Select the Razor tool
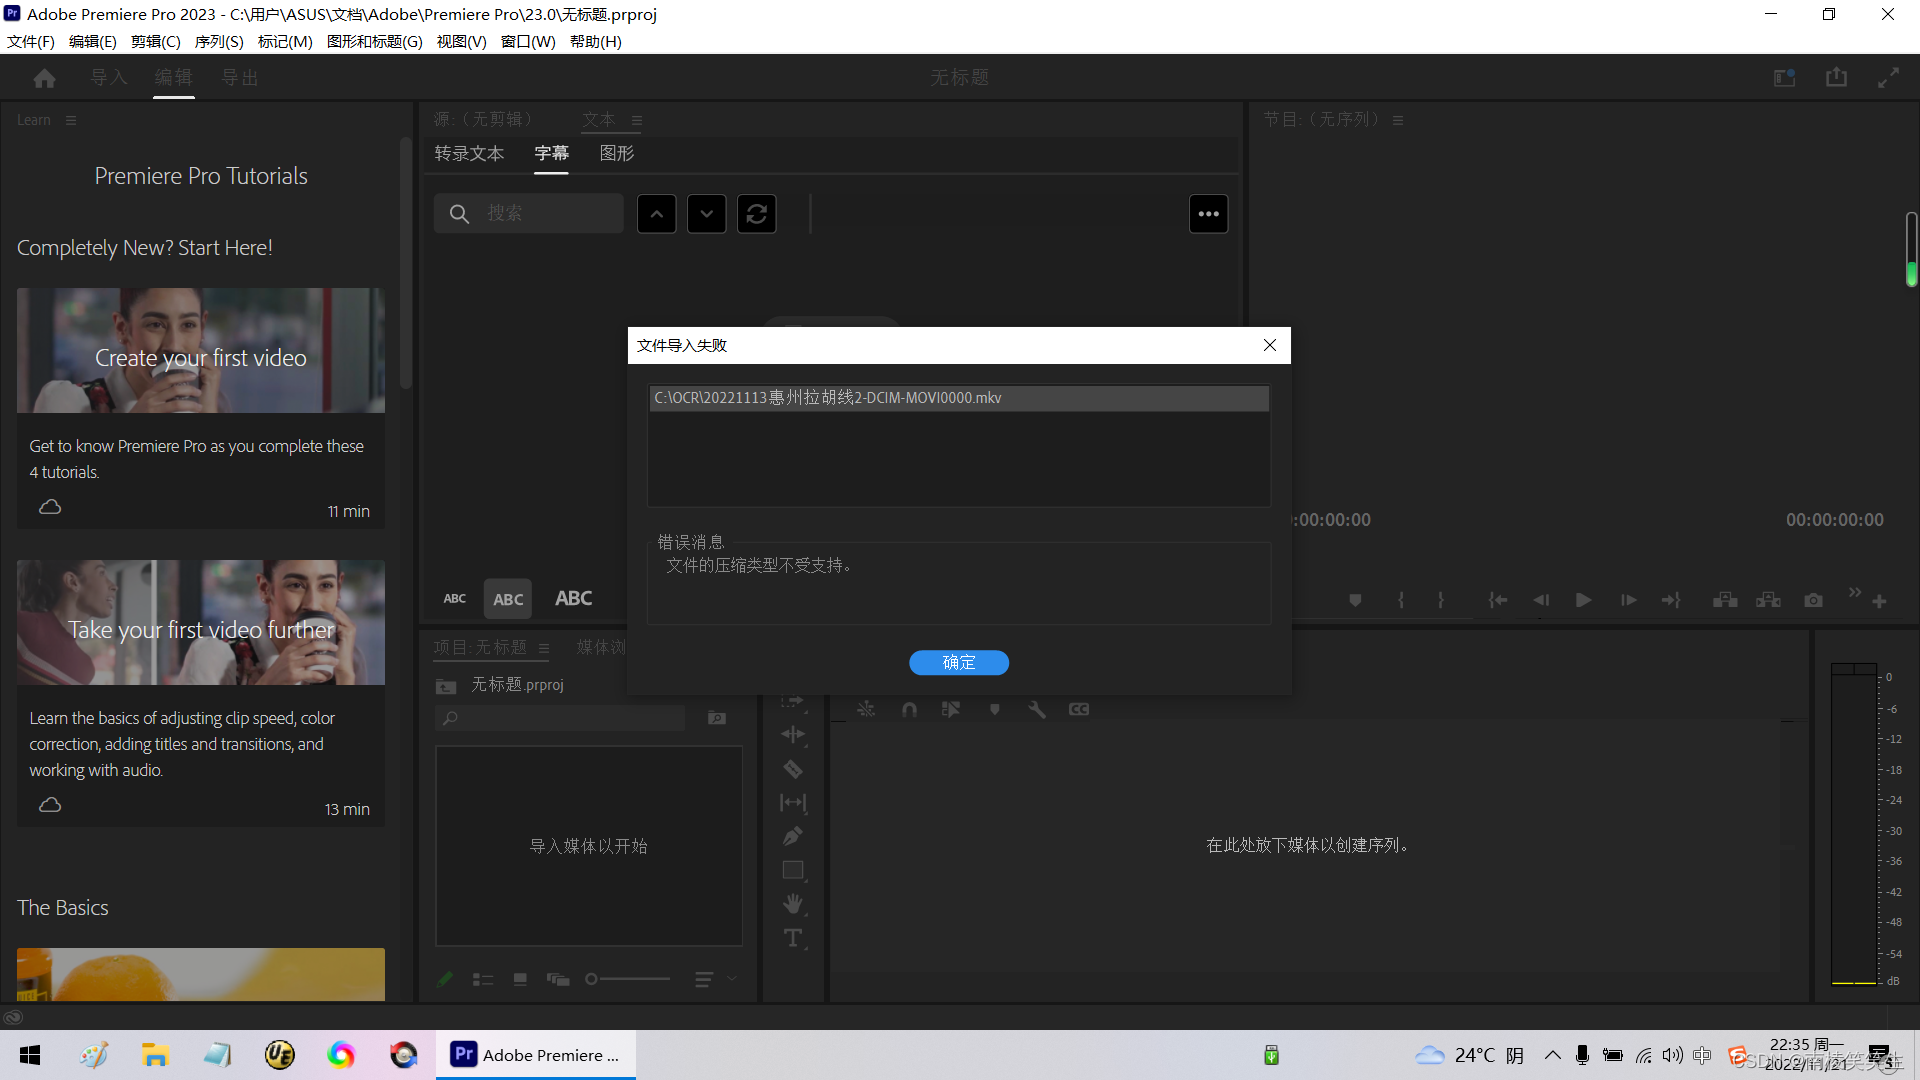Screen dimensions: 1920x1080 (793, 769)
